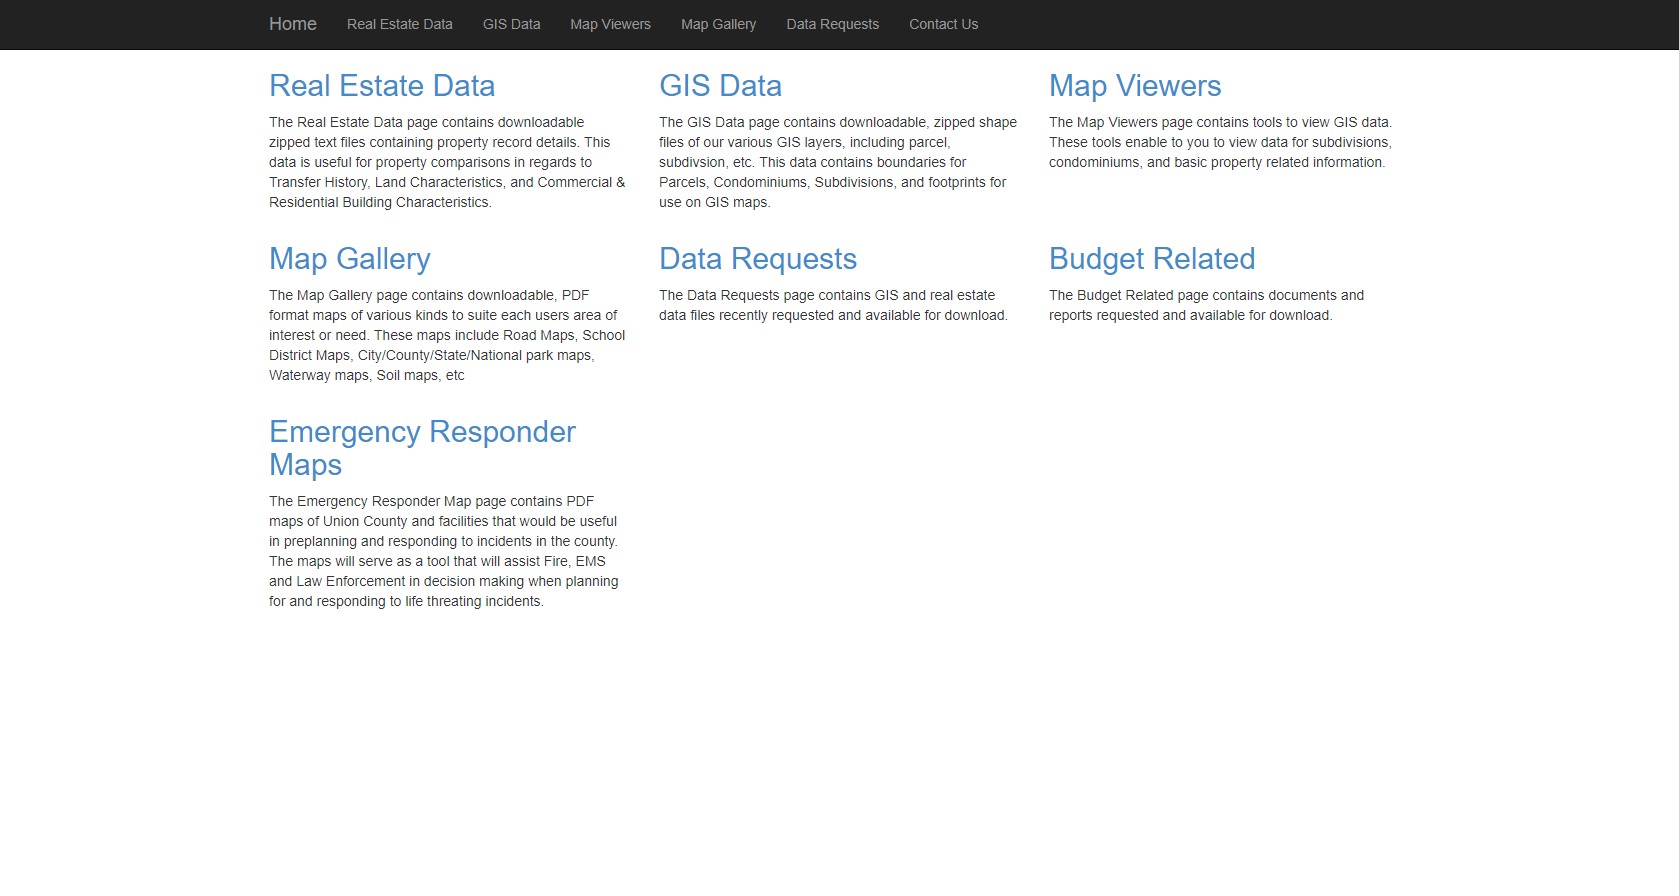1679x896 pixels.
Task: Click text "The Map Gallery page contains downloadable, PDF"
Action: (x=429, y=295)
